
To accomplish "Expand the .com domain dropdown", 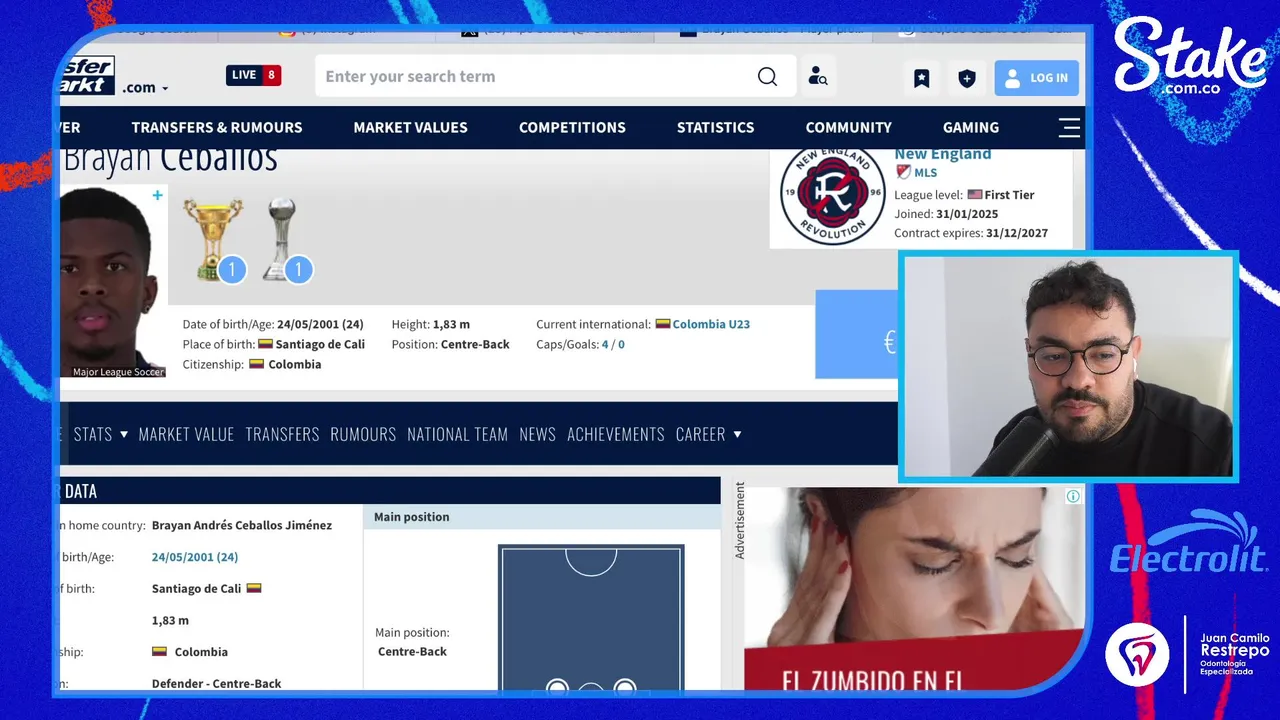I will [146, 88].
